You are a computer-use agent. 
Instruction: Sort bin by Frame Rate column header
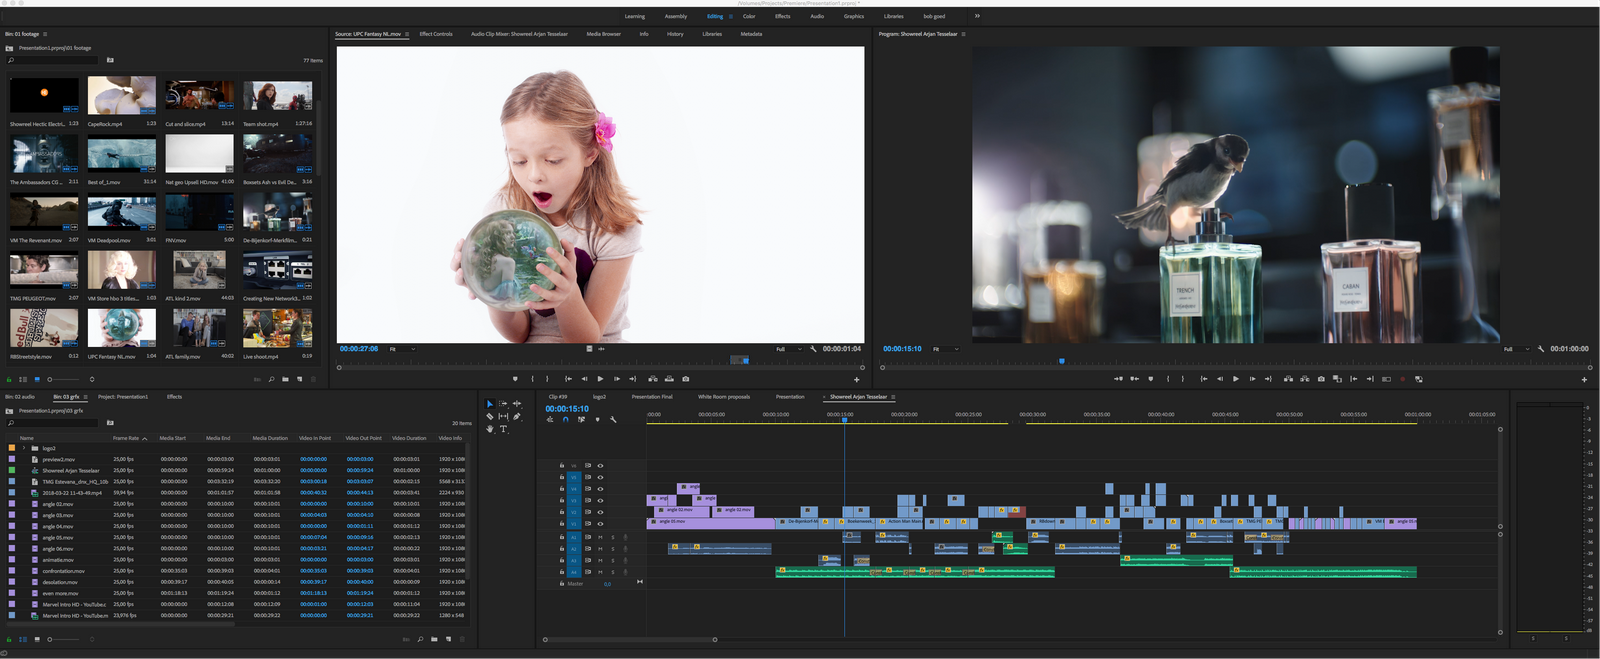coord(126,438)
